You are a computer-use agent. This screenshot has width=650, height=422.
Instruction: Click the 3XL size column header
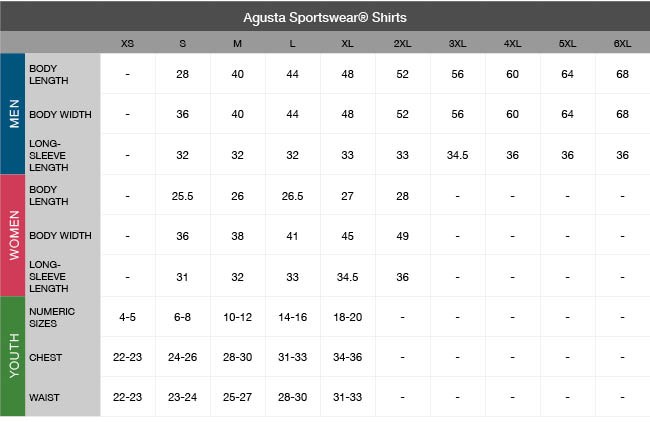click(x=457, y=44)
